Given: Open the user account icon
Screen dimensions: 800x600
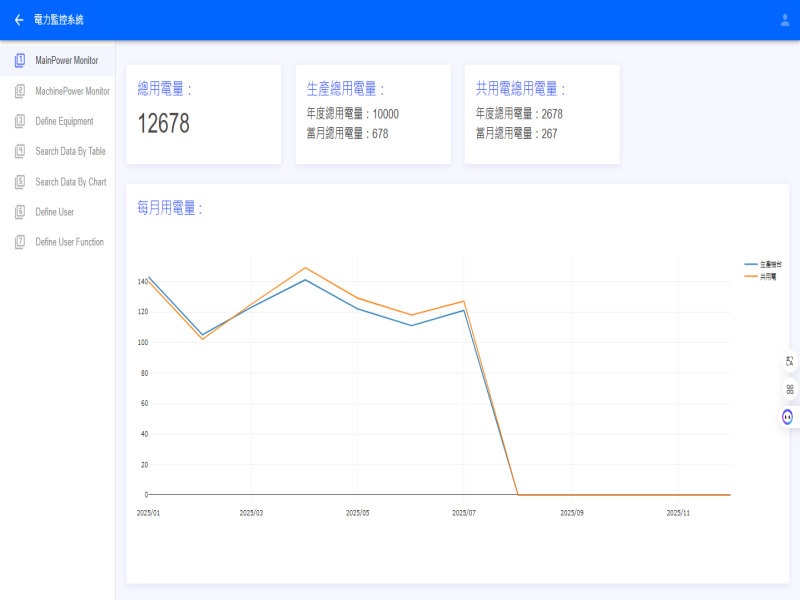Looking at the screenshot, I should tap(785, 20).
